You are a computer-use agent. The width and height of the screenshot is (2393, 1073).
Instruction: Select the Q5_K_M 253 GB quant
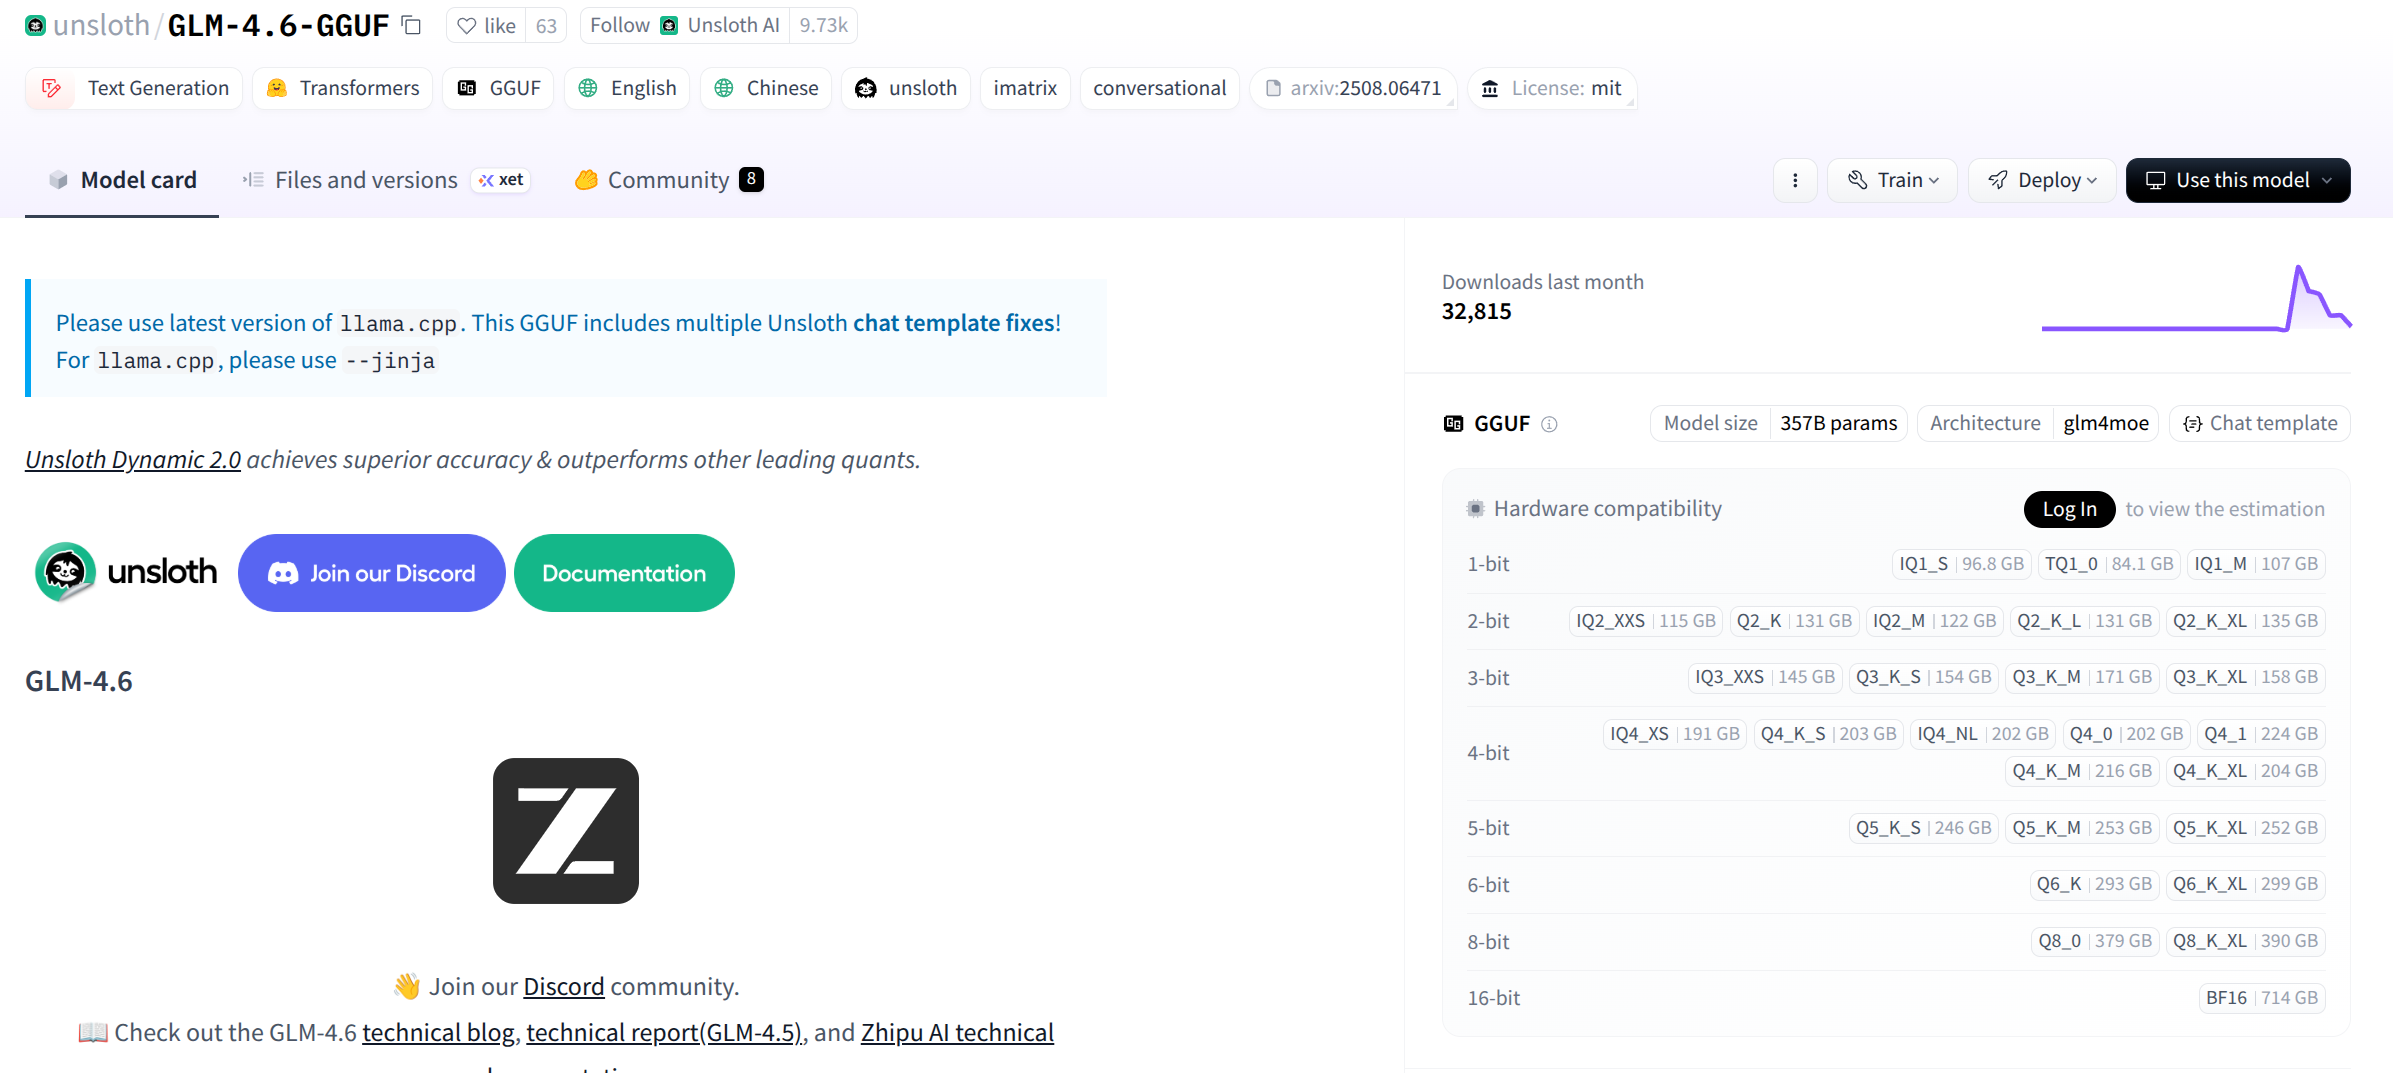(x=2082, y=828)
